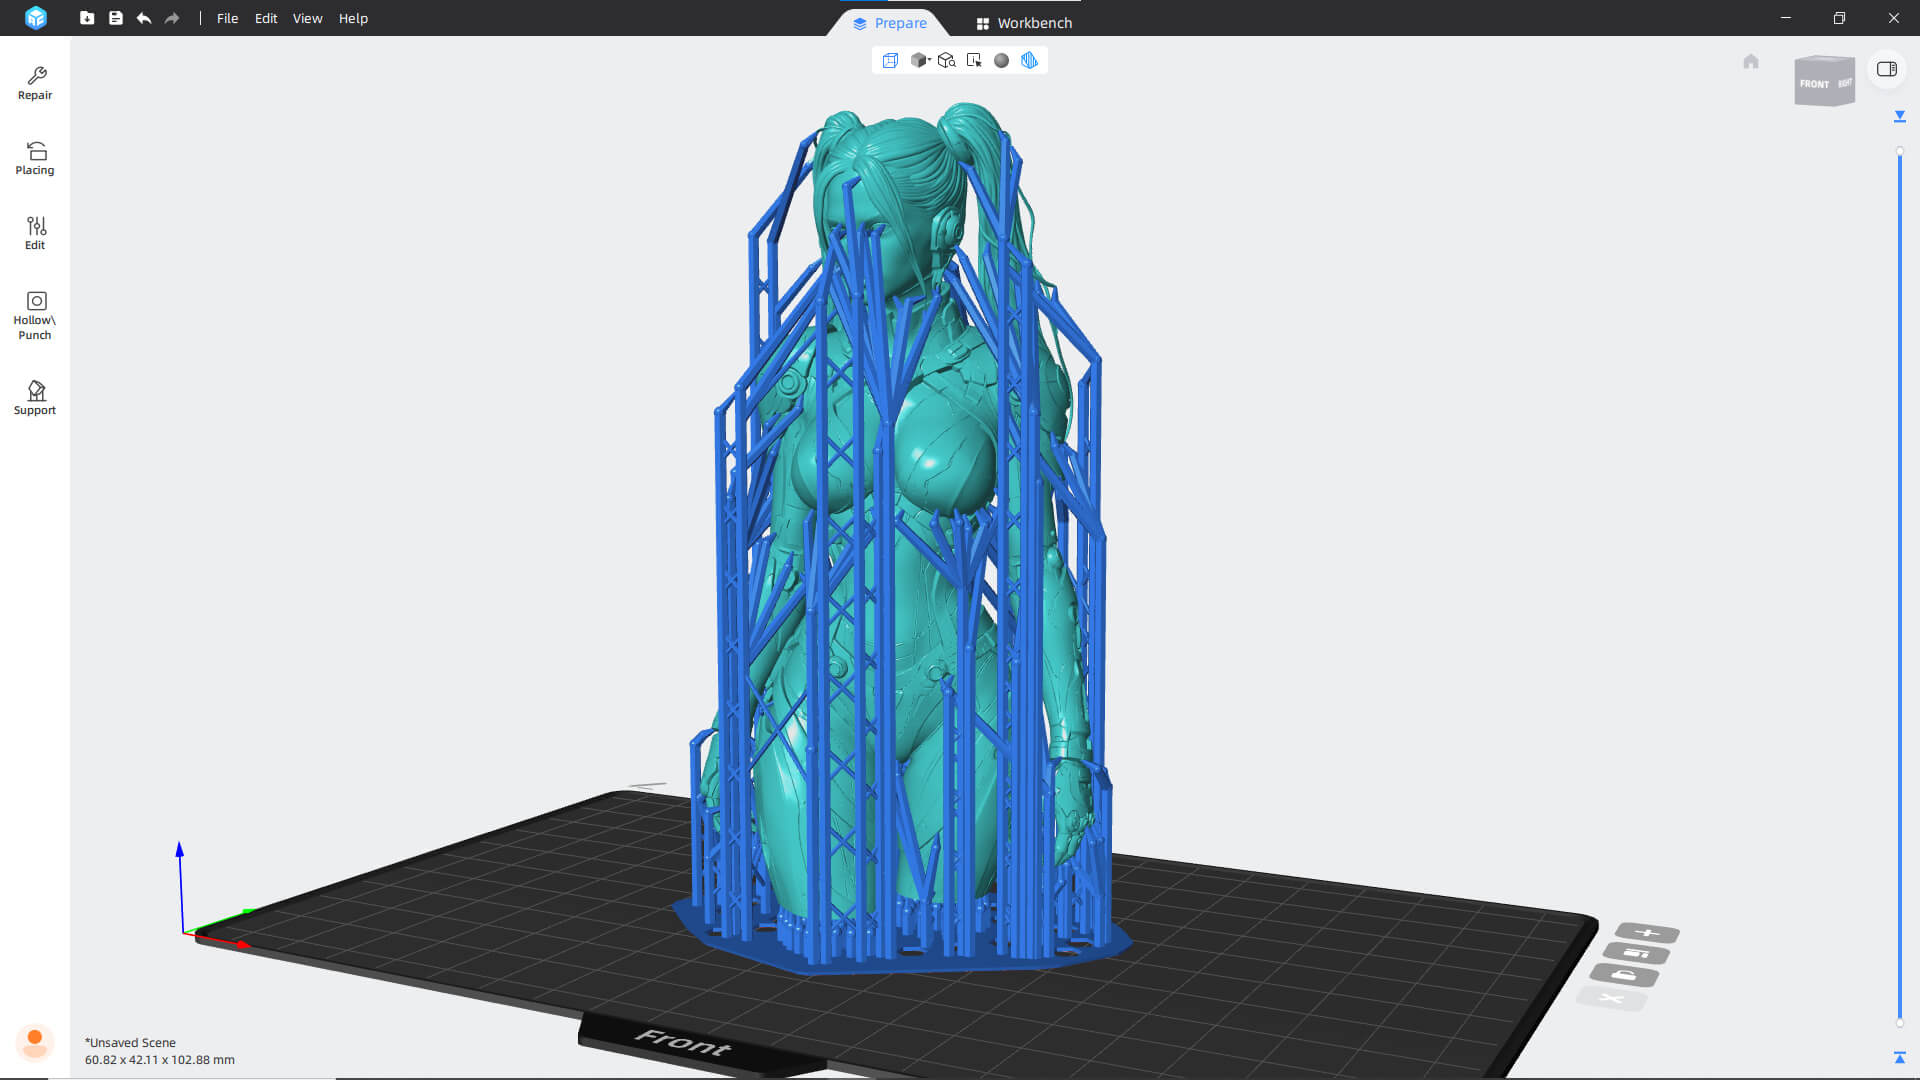Toggle the blue sliced model view
Image resolution: width=1920 pixels, height=1080 pixels.
1029,60
